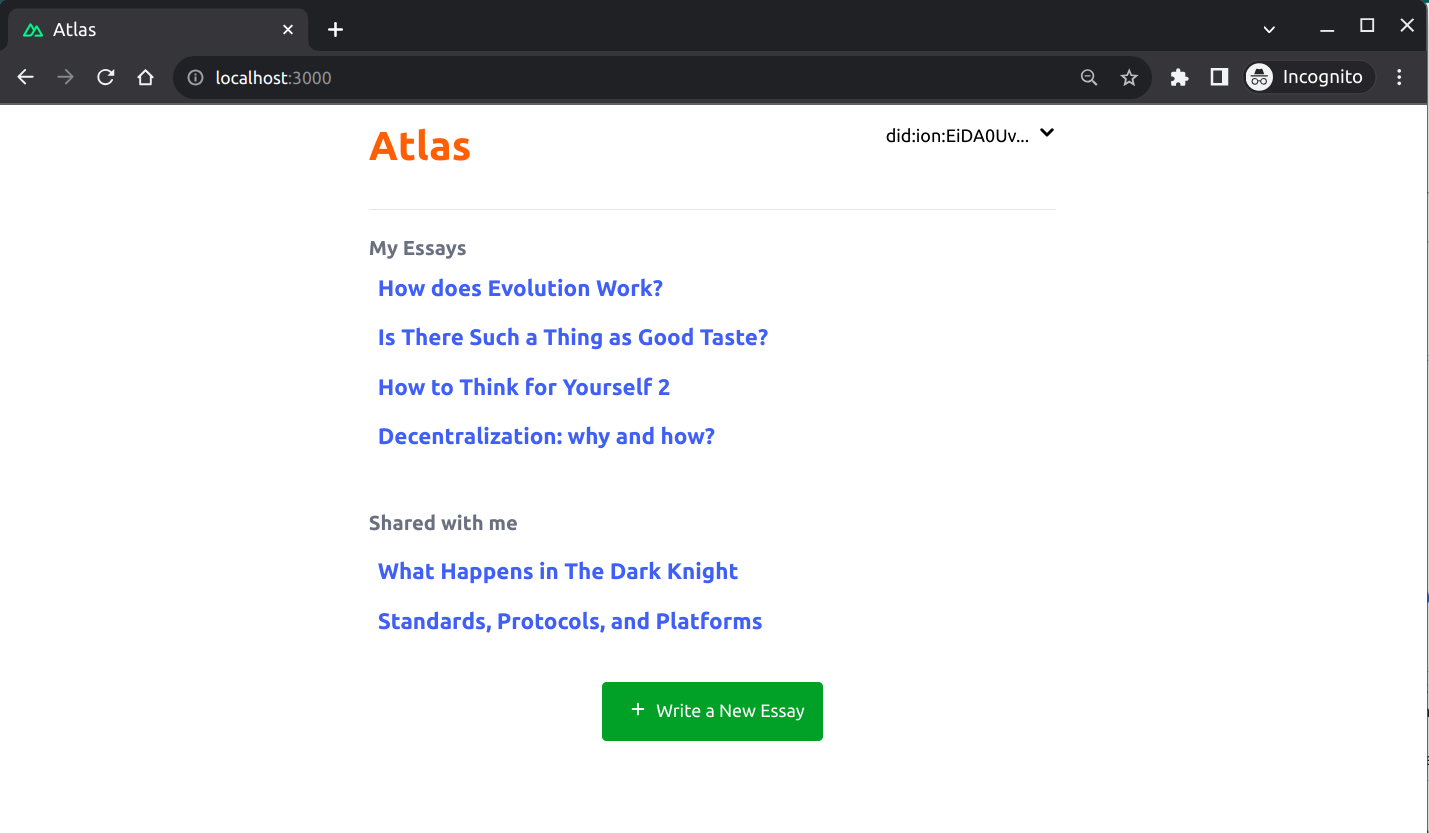This screenshot has width=1429, height=833.
Task: Click the orange Atlas logo heading
Action: pyautogui.click(x=420, y=146)
